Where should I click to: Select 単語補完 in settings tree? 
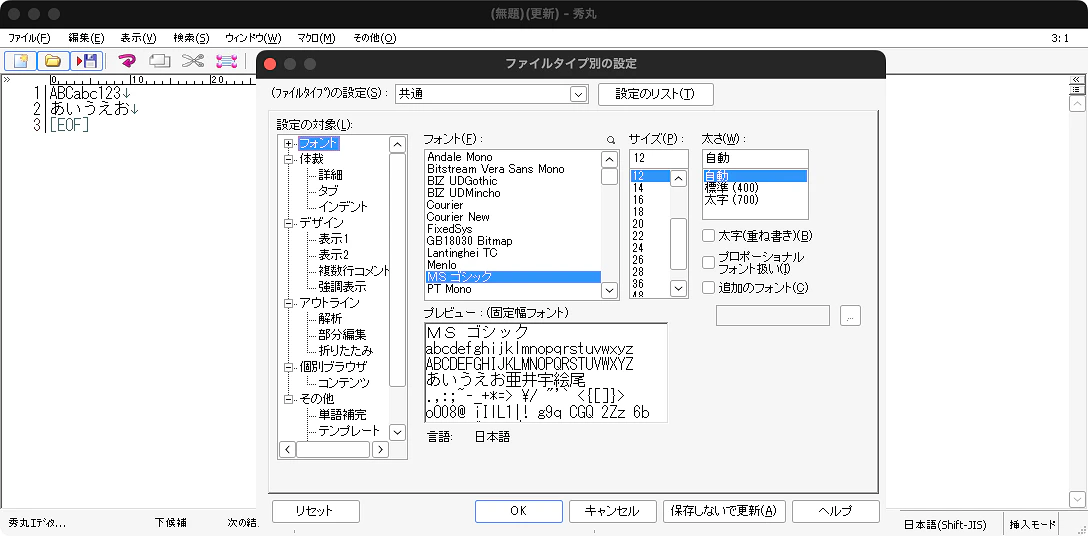342,414
